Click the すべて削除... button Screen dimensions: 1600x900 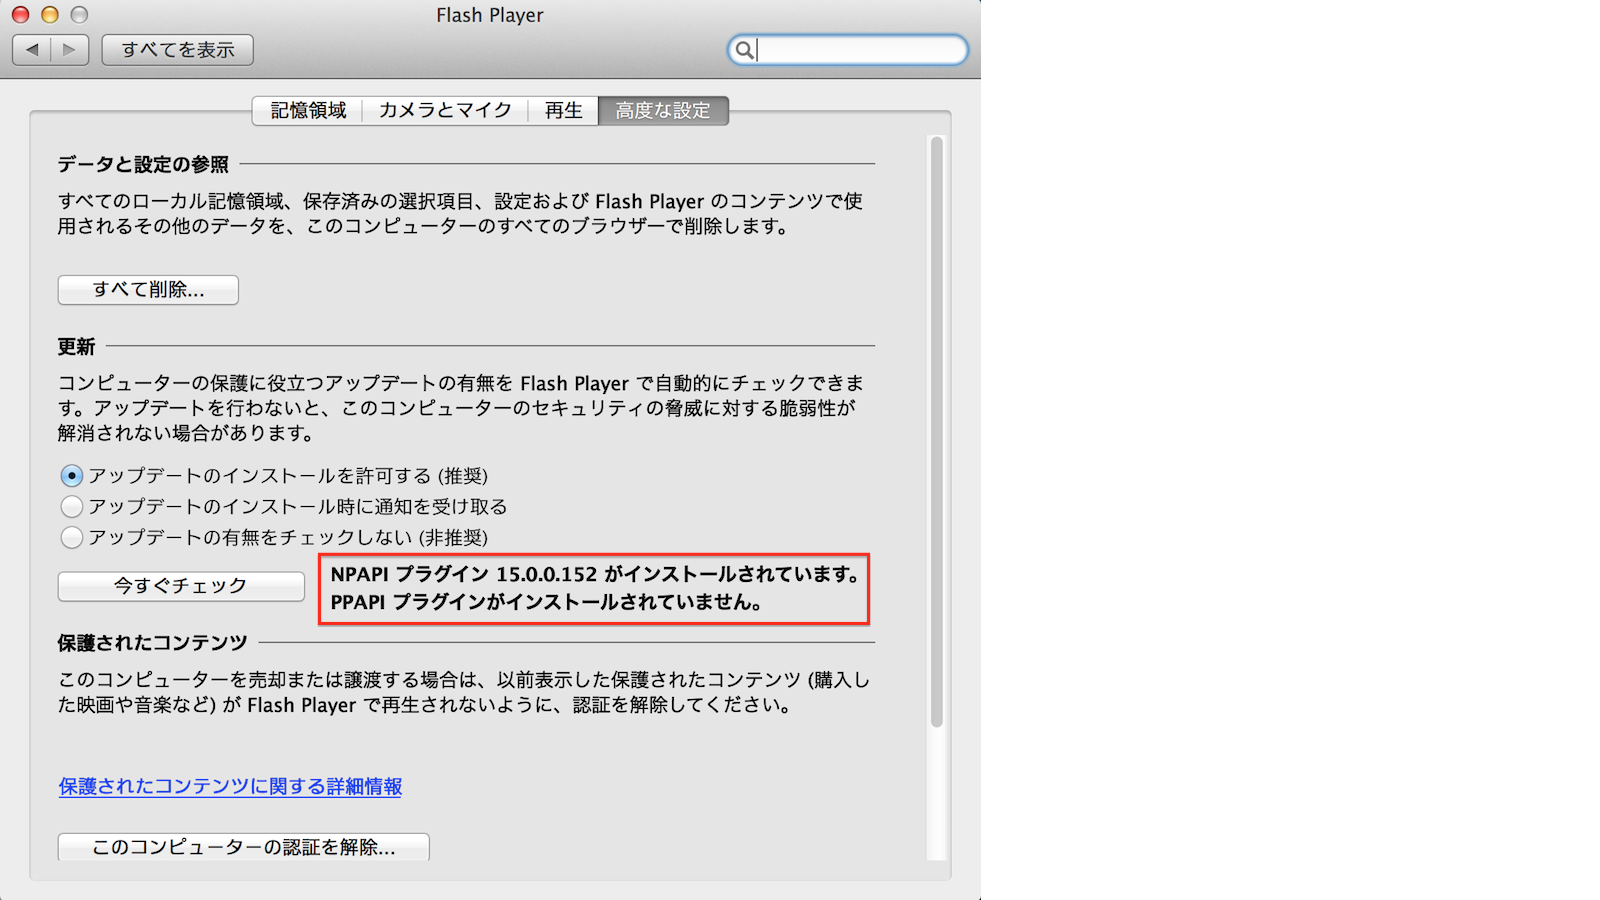[148, 289]
